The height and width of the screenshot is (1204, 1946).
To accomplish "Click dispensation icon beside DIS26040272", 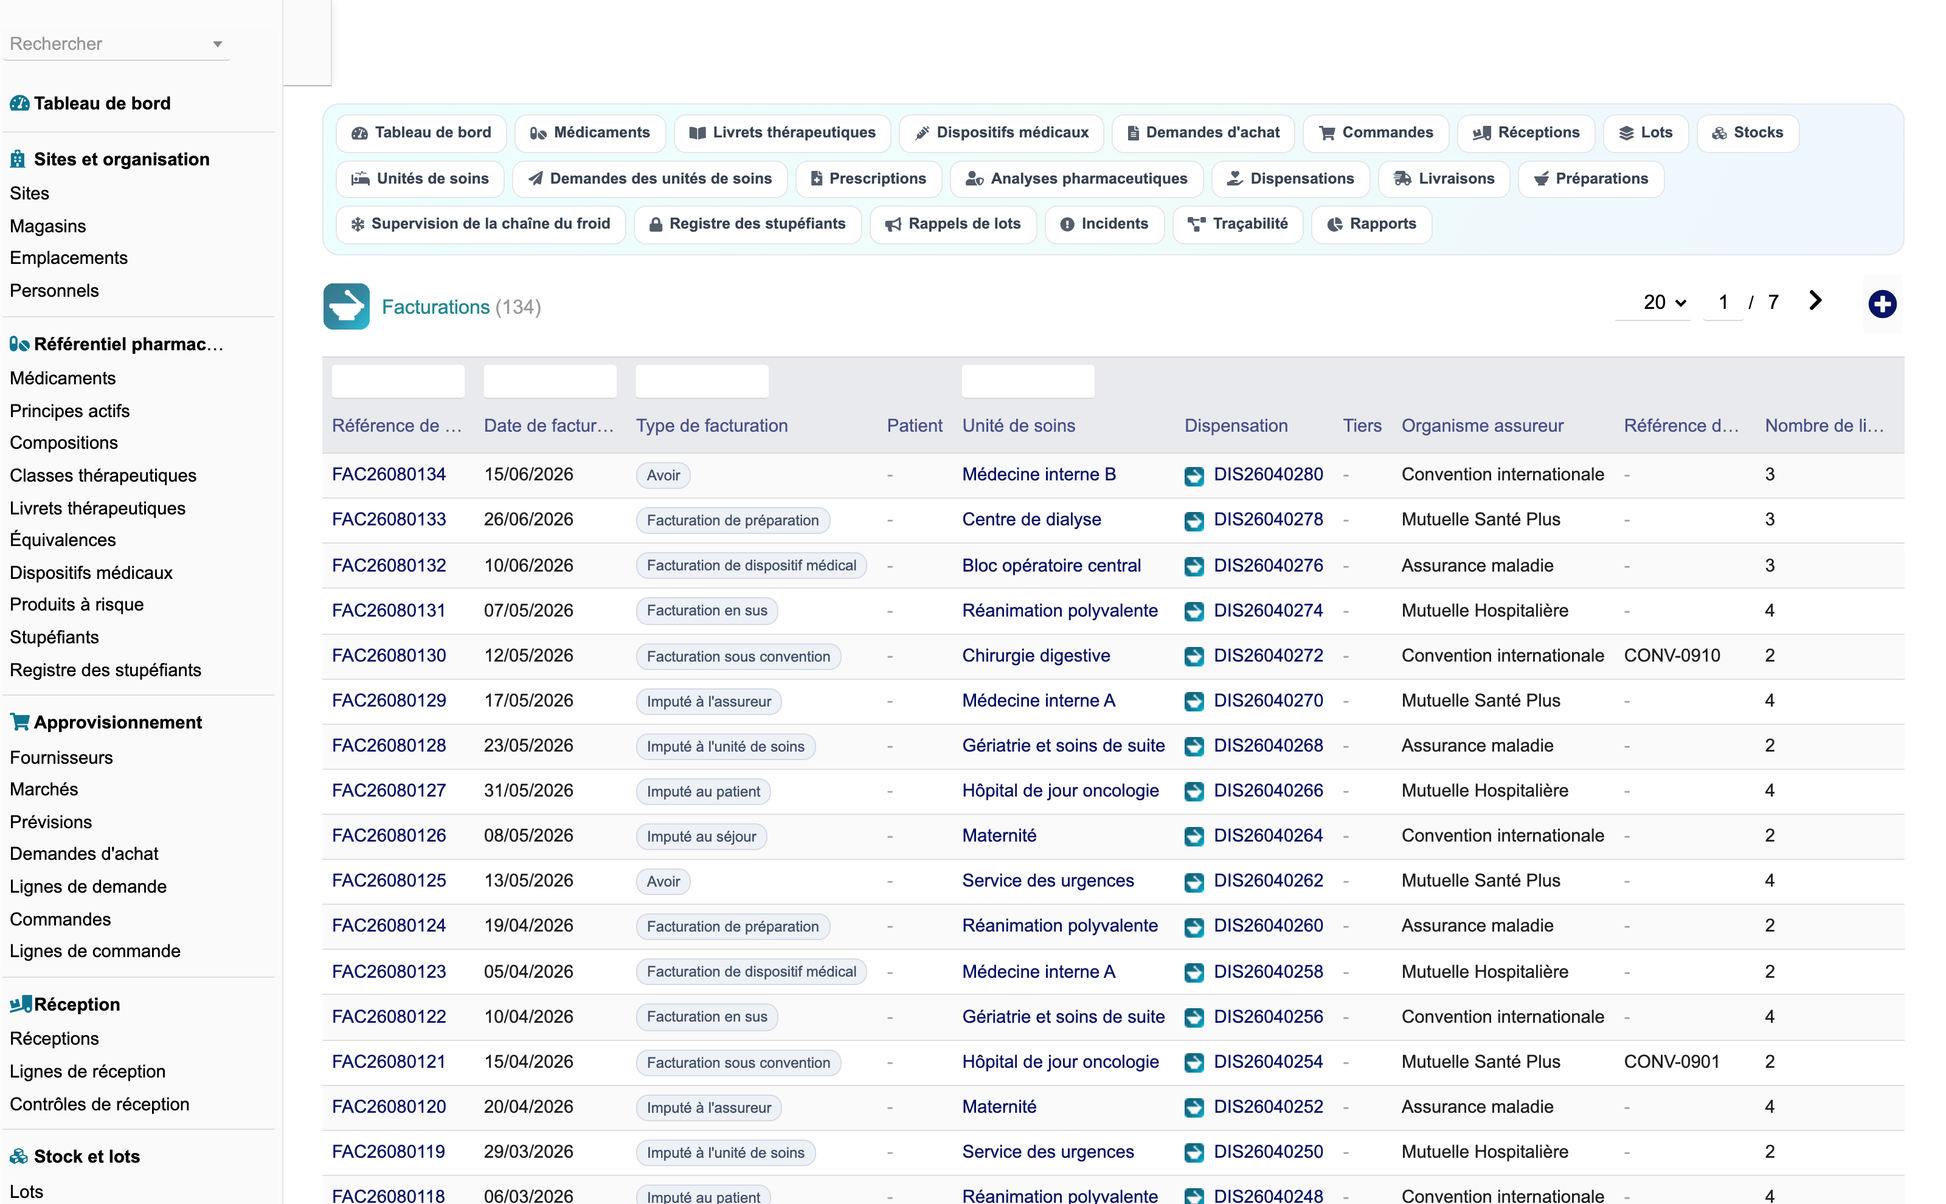I will click(x=1194, y=656).
